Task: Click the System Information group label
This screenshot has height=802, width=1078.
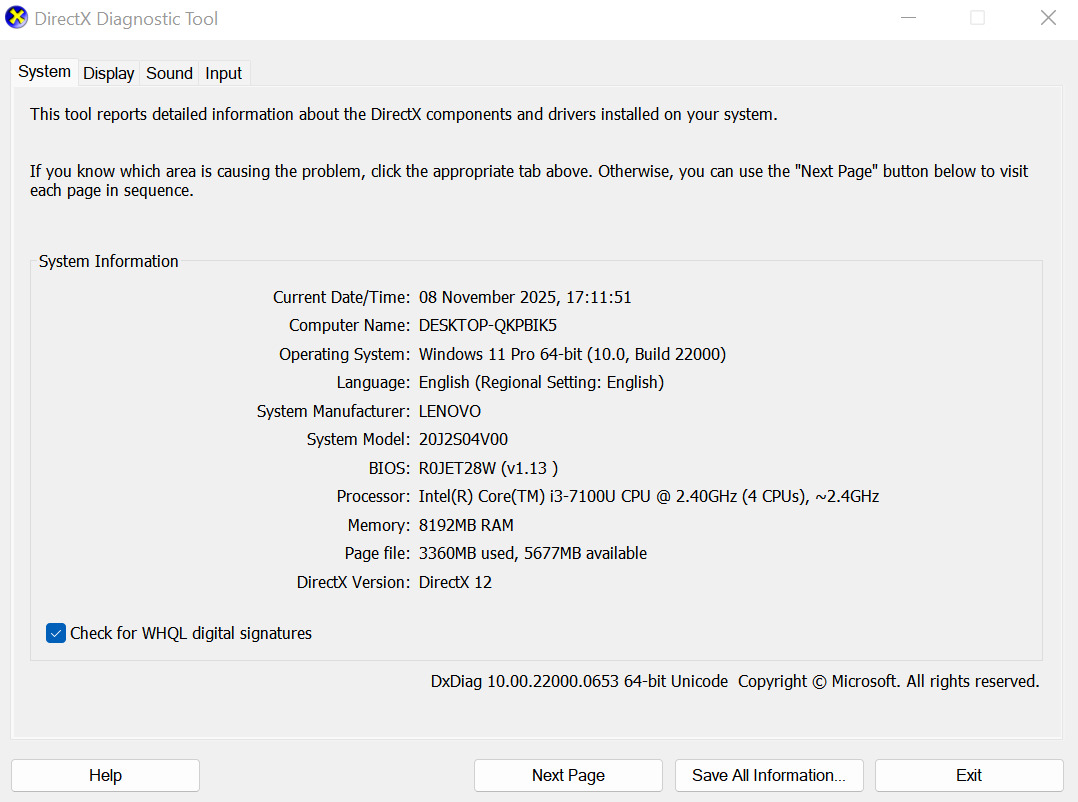Action: coord(109,262)
